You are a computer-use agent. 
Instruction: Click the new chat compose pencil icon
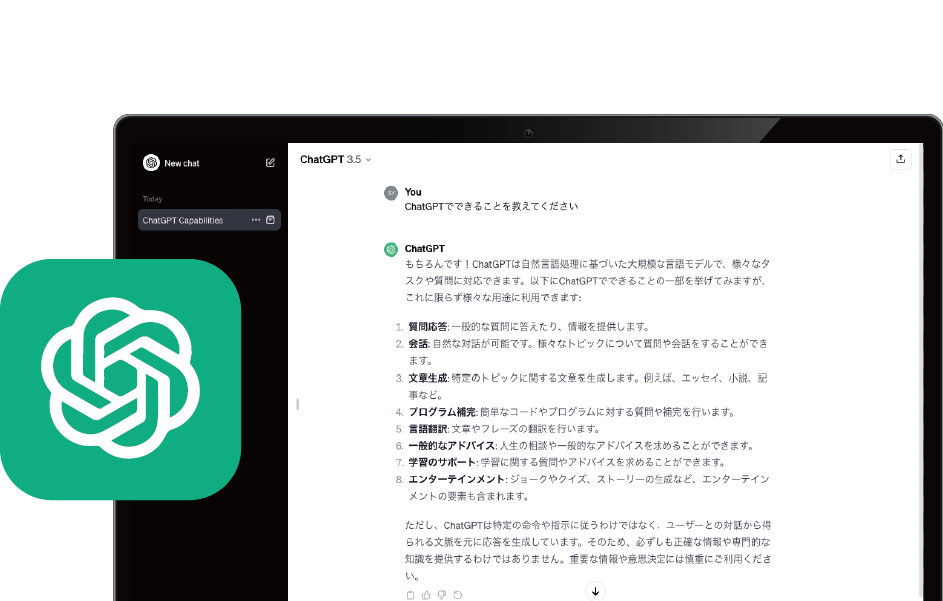pyautogui.click(x=270, y=162)
